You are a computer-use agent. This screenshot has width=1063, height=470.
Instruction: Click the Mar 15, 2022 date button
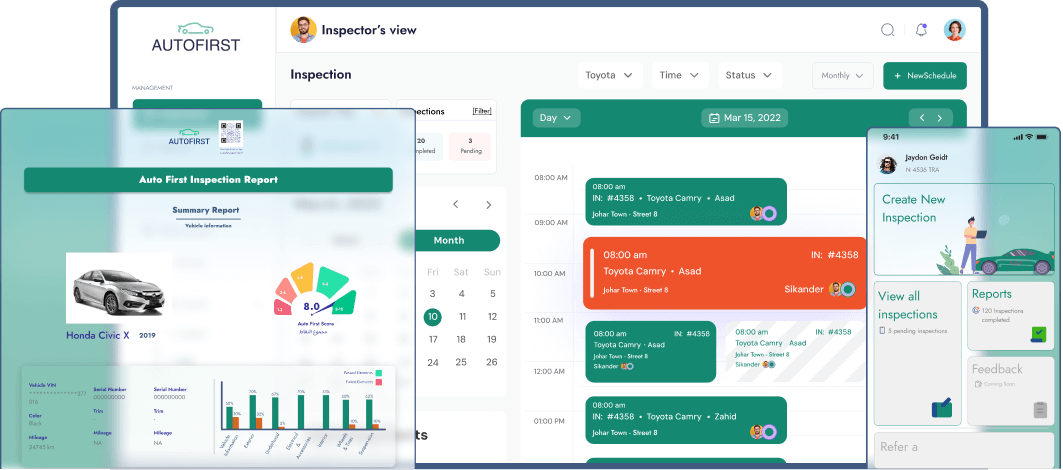744,118
